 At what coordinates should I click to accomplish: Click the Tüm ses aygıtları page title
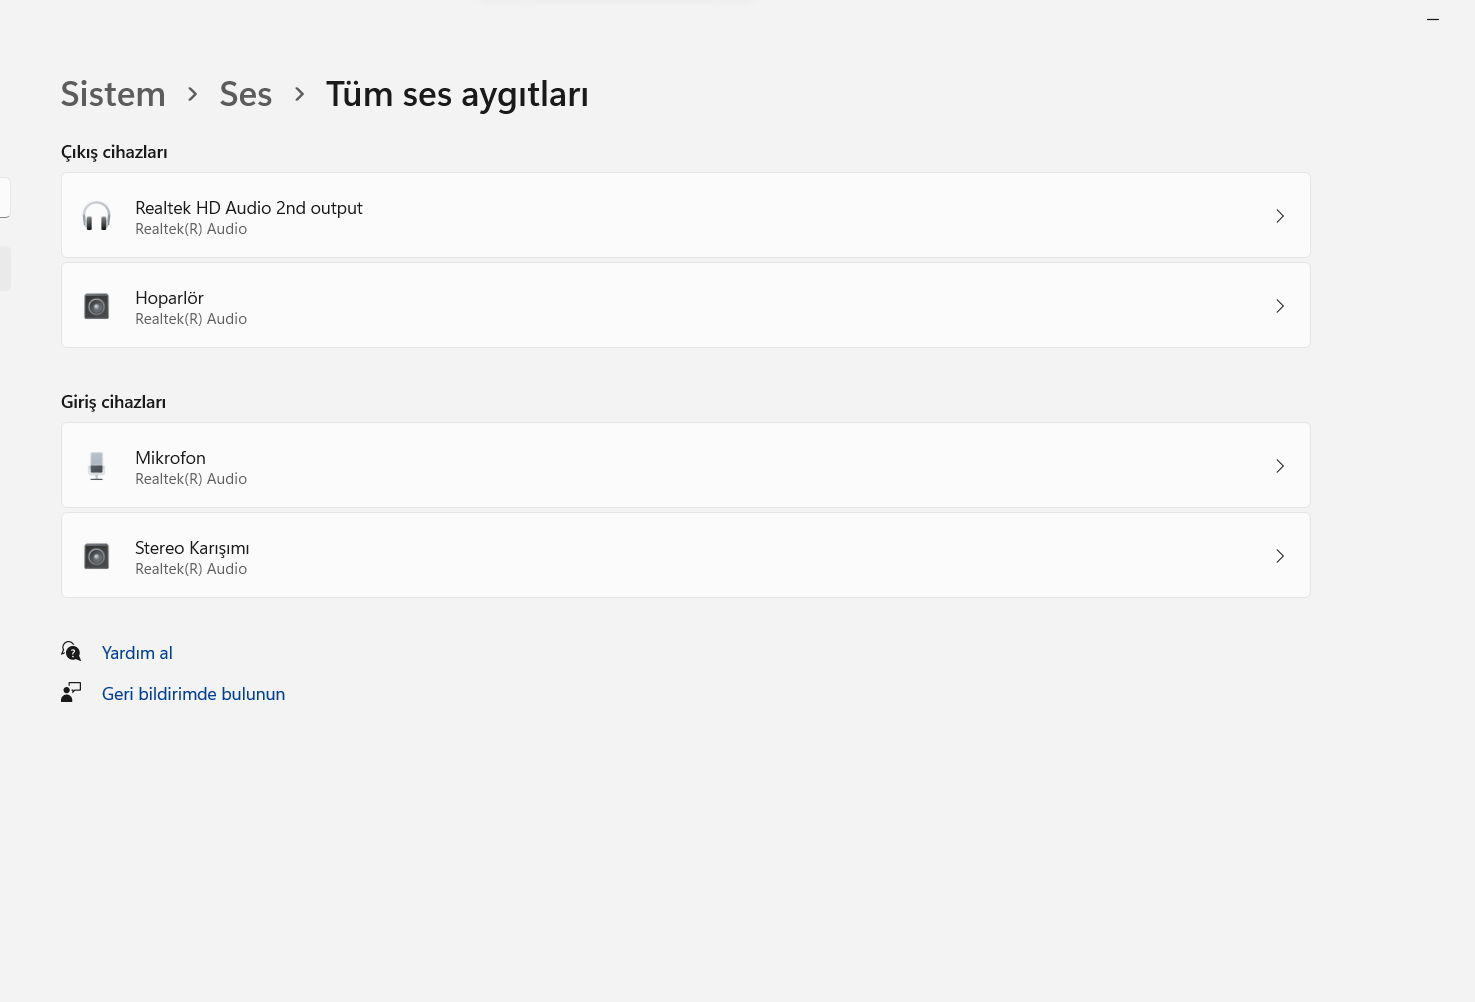click(x=457, y=94)
